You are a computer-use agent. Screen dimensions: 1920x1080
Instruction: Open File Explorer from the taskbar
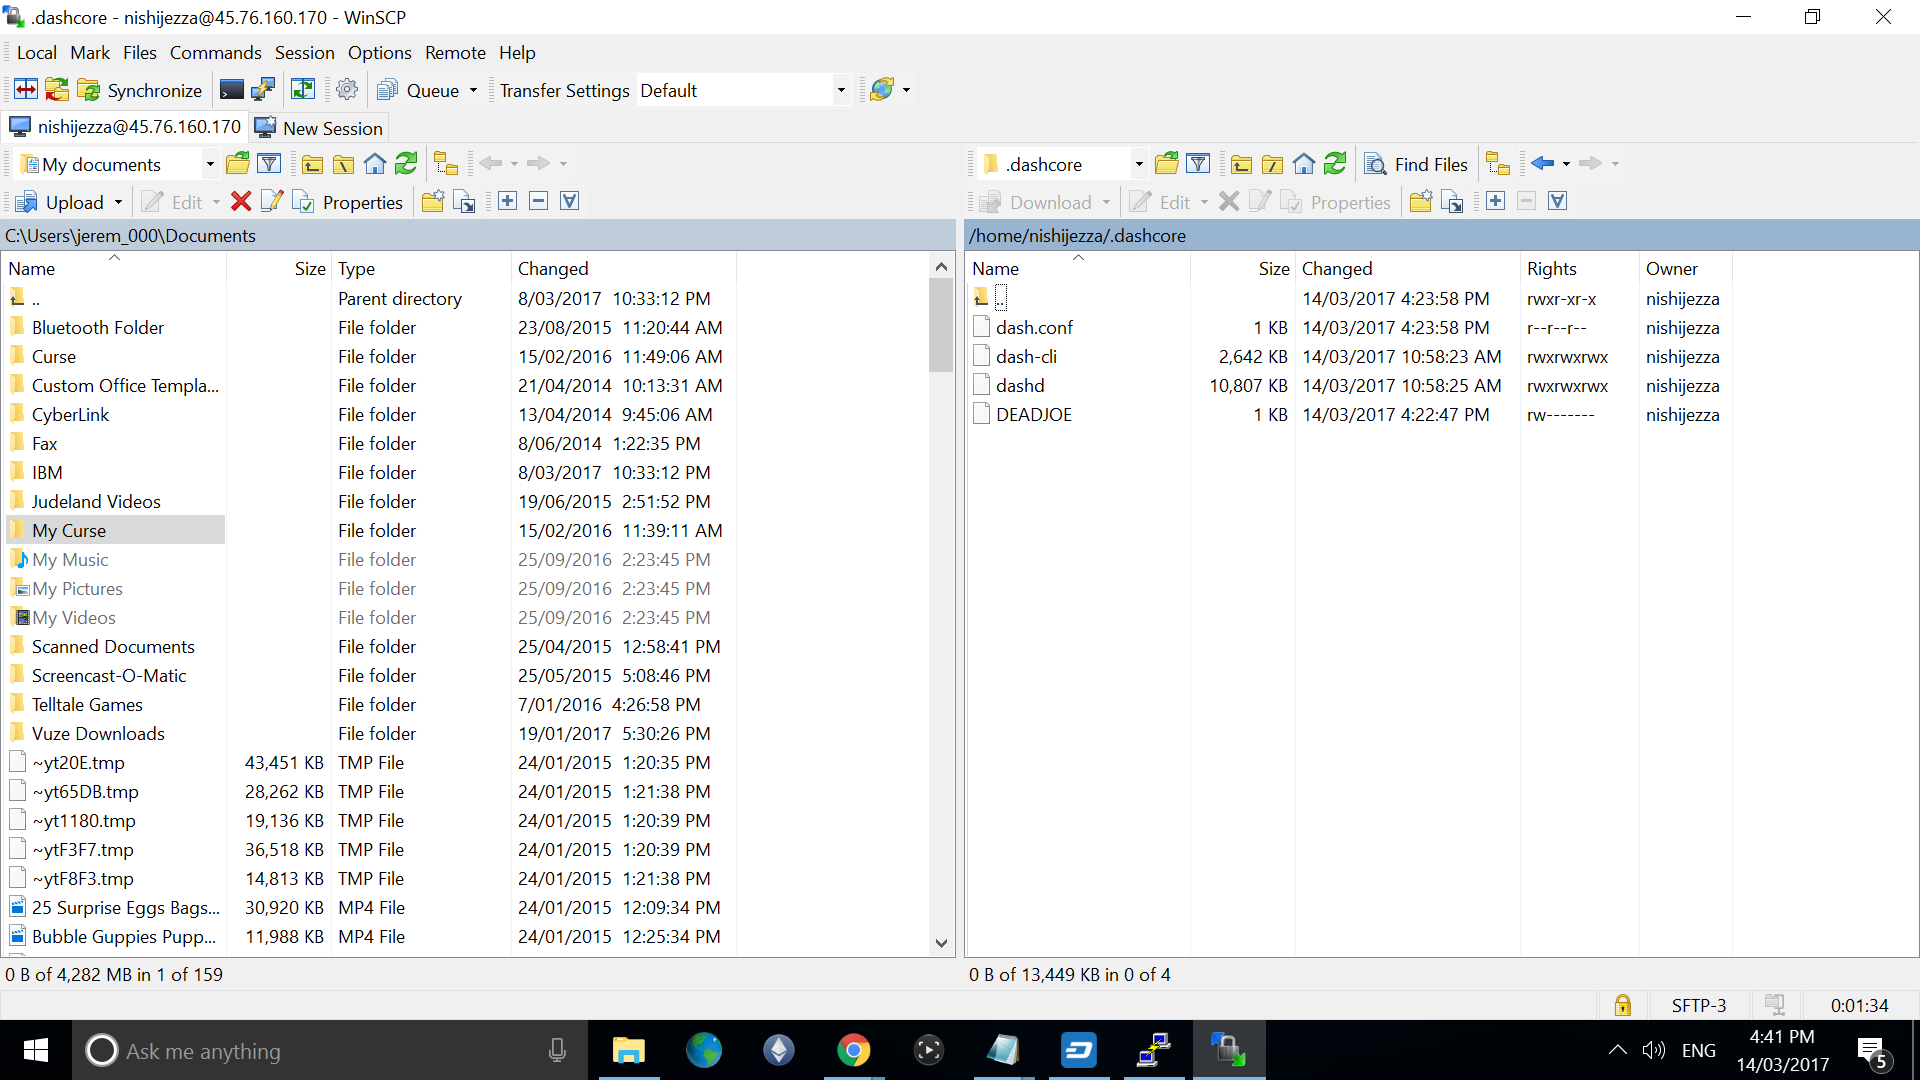pyautogui.click(x=629, y=1050)
